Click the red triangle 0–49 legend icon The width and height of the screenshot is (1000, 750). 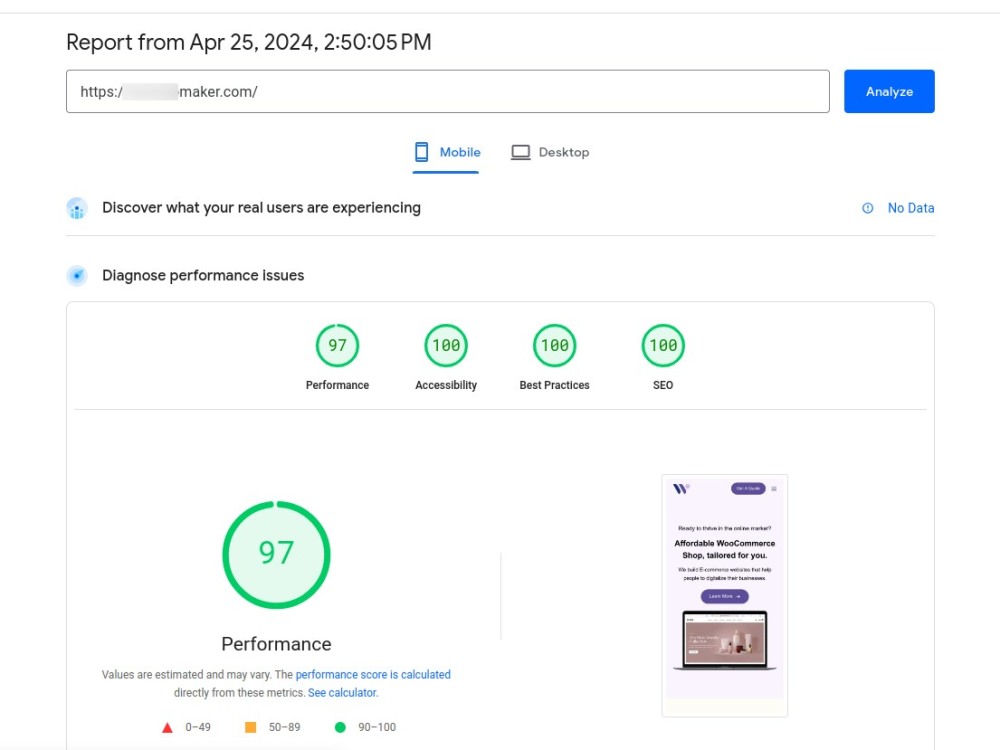point(167,728)
